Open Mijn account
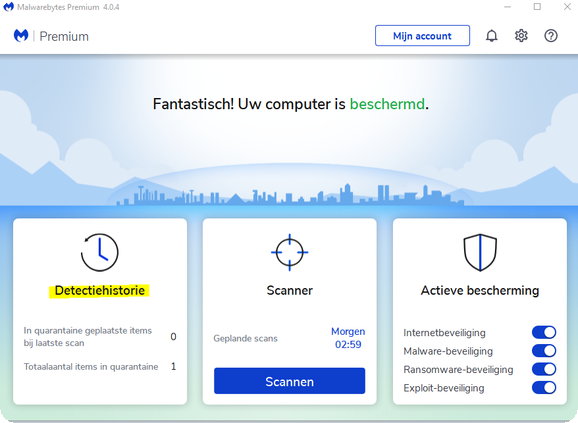Image resolution: width=578 pixels, height=423 pixels. pos(422,36)
